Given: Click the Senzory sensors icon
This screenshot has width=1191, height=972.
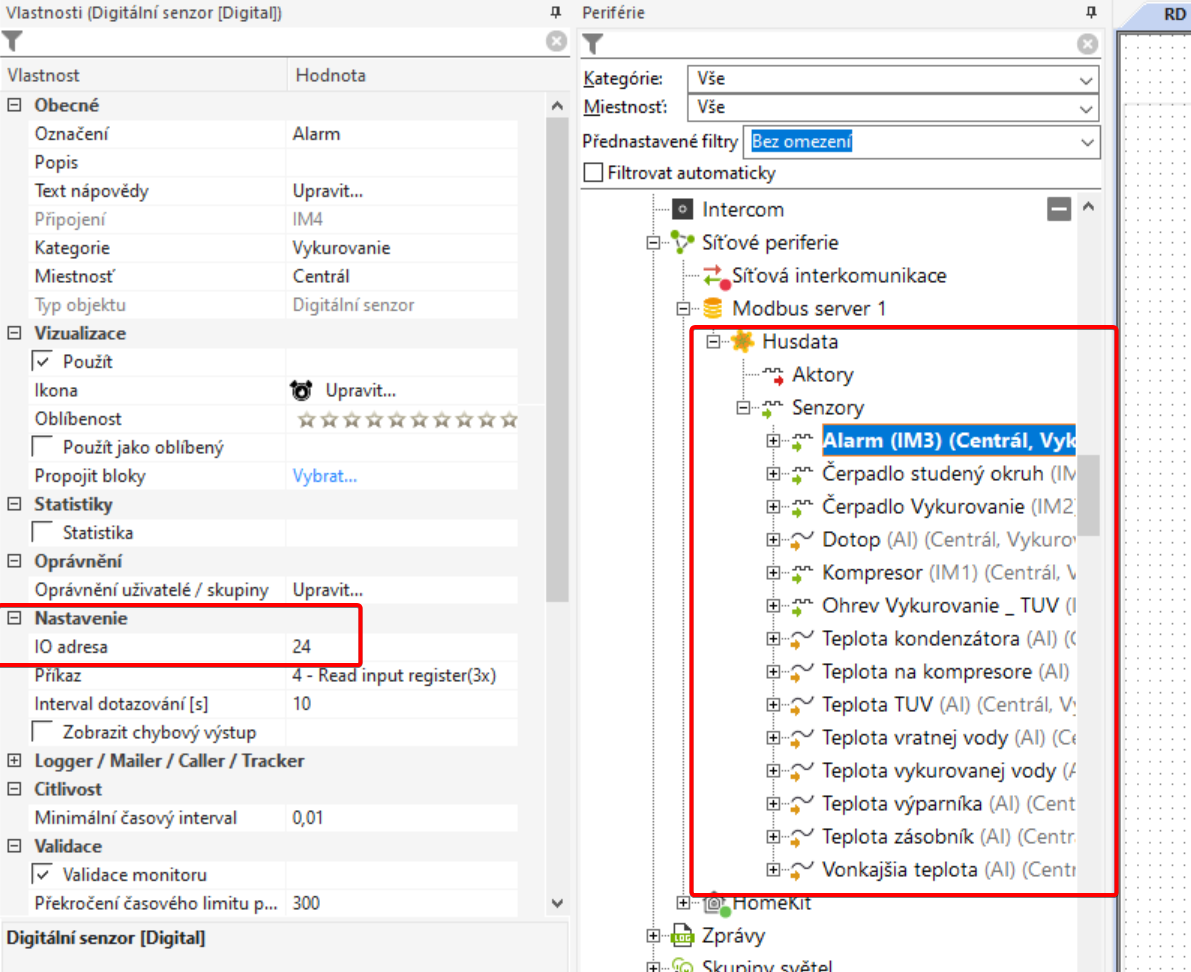Looking at the screenshot, I should [x=773, y=408].
